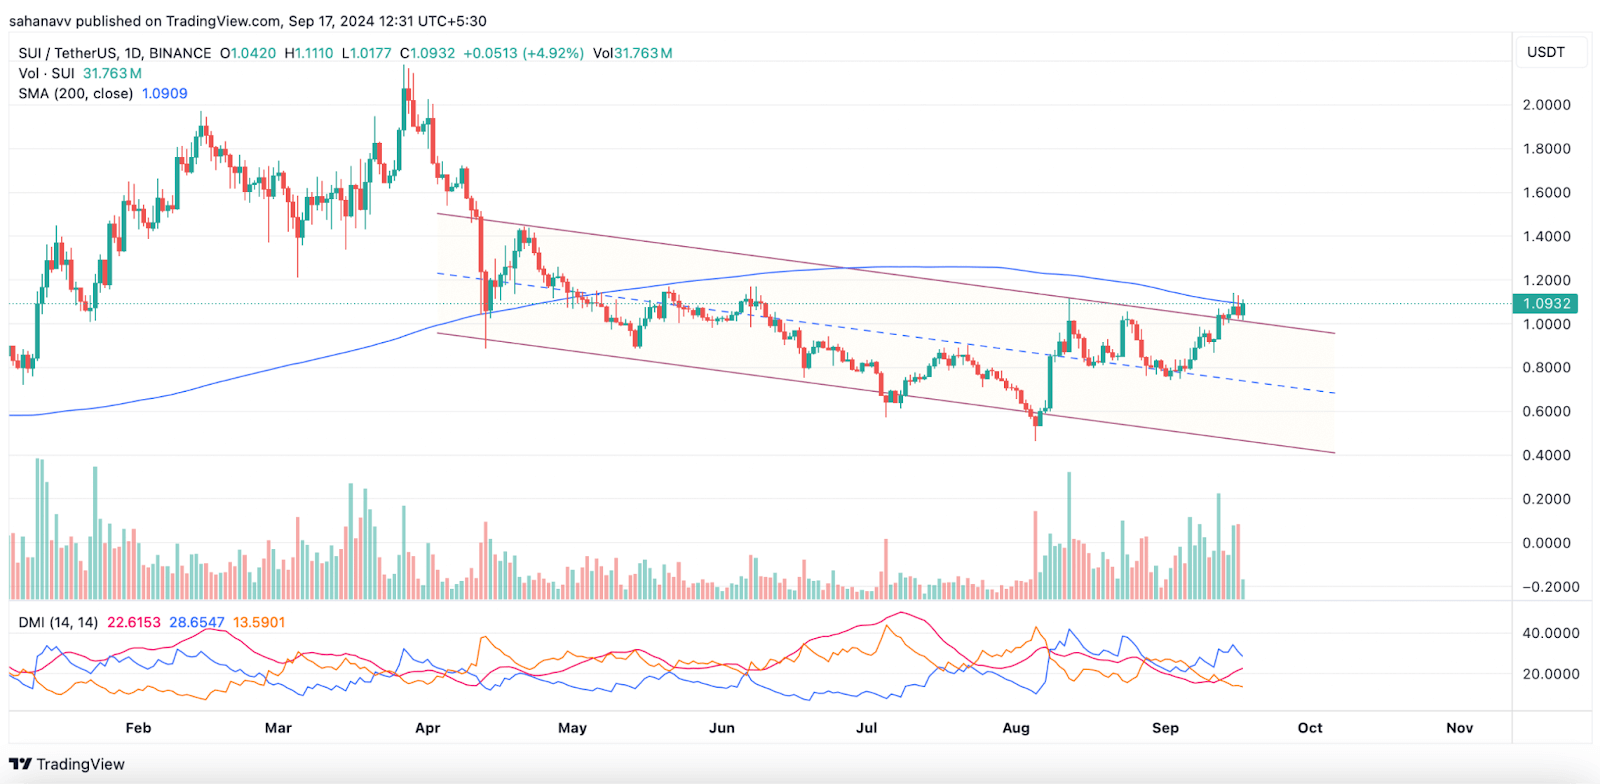Click the 1.4000 price axis label
The image size is (1600, 784).
tap(1546, 237)
